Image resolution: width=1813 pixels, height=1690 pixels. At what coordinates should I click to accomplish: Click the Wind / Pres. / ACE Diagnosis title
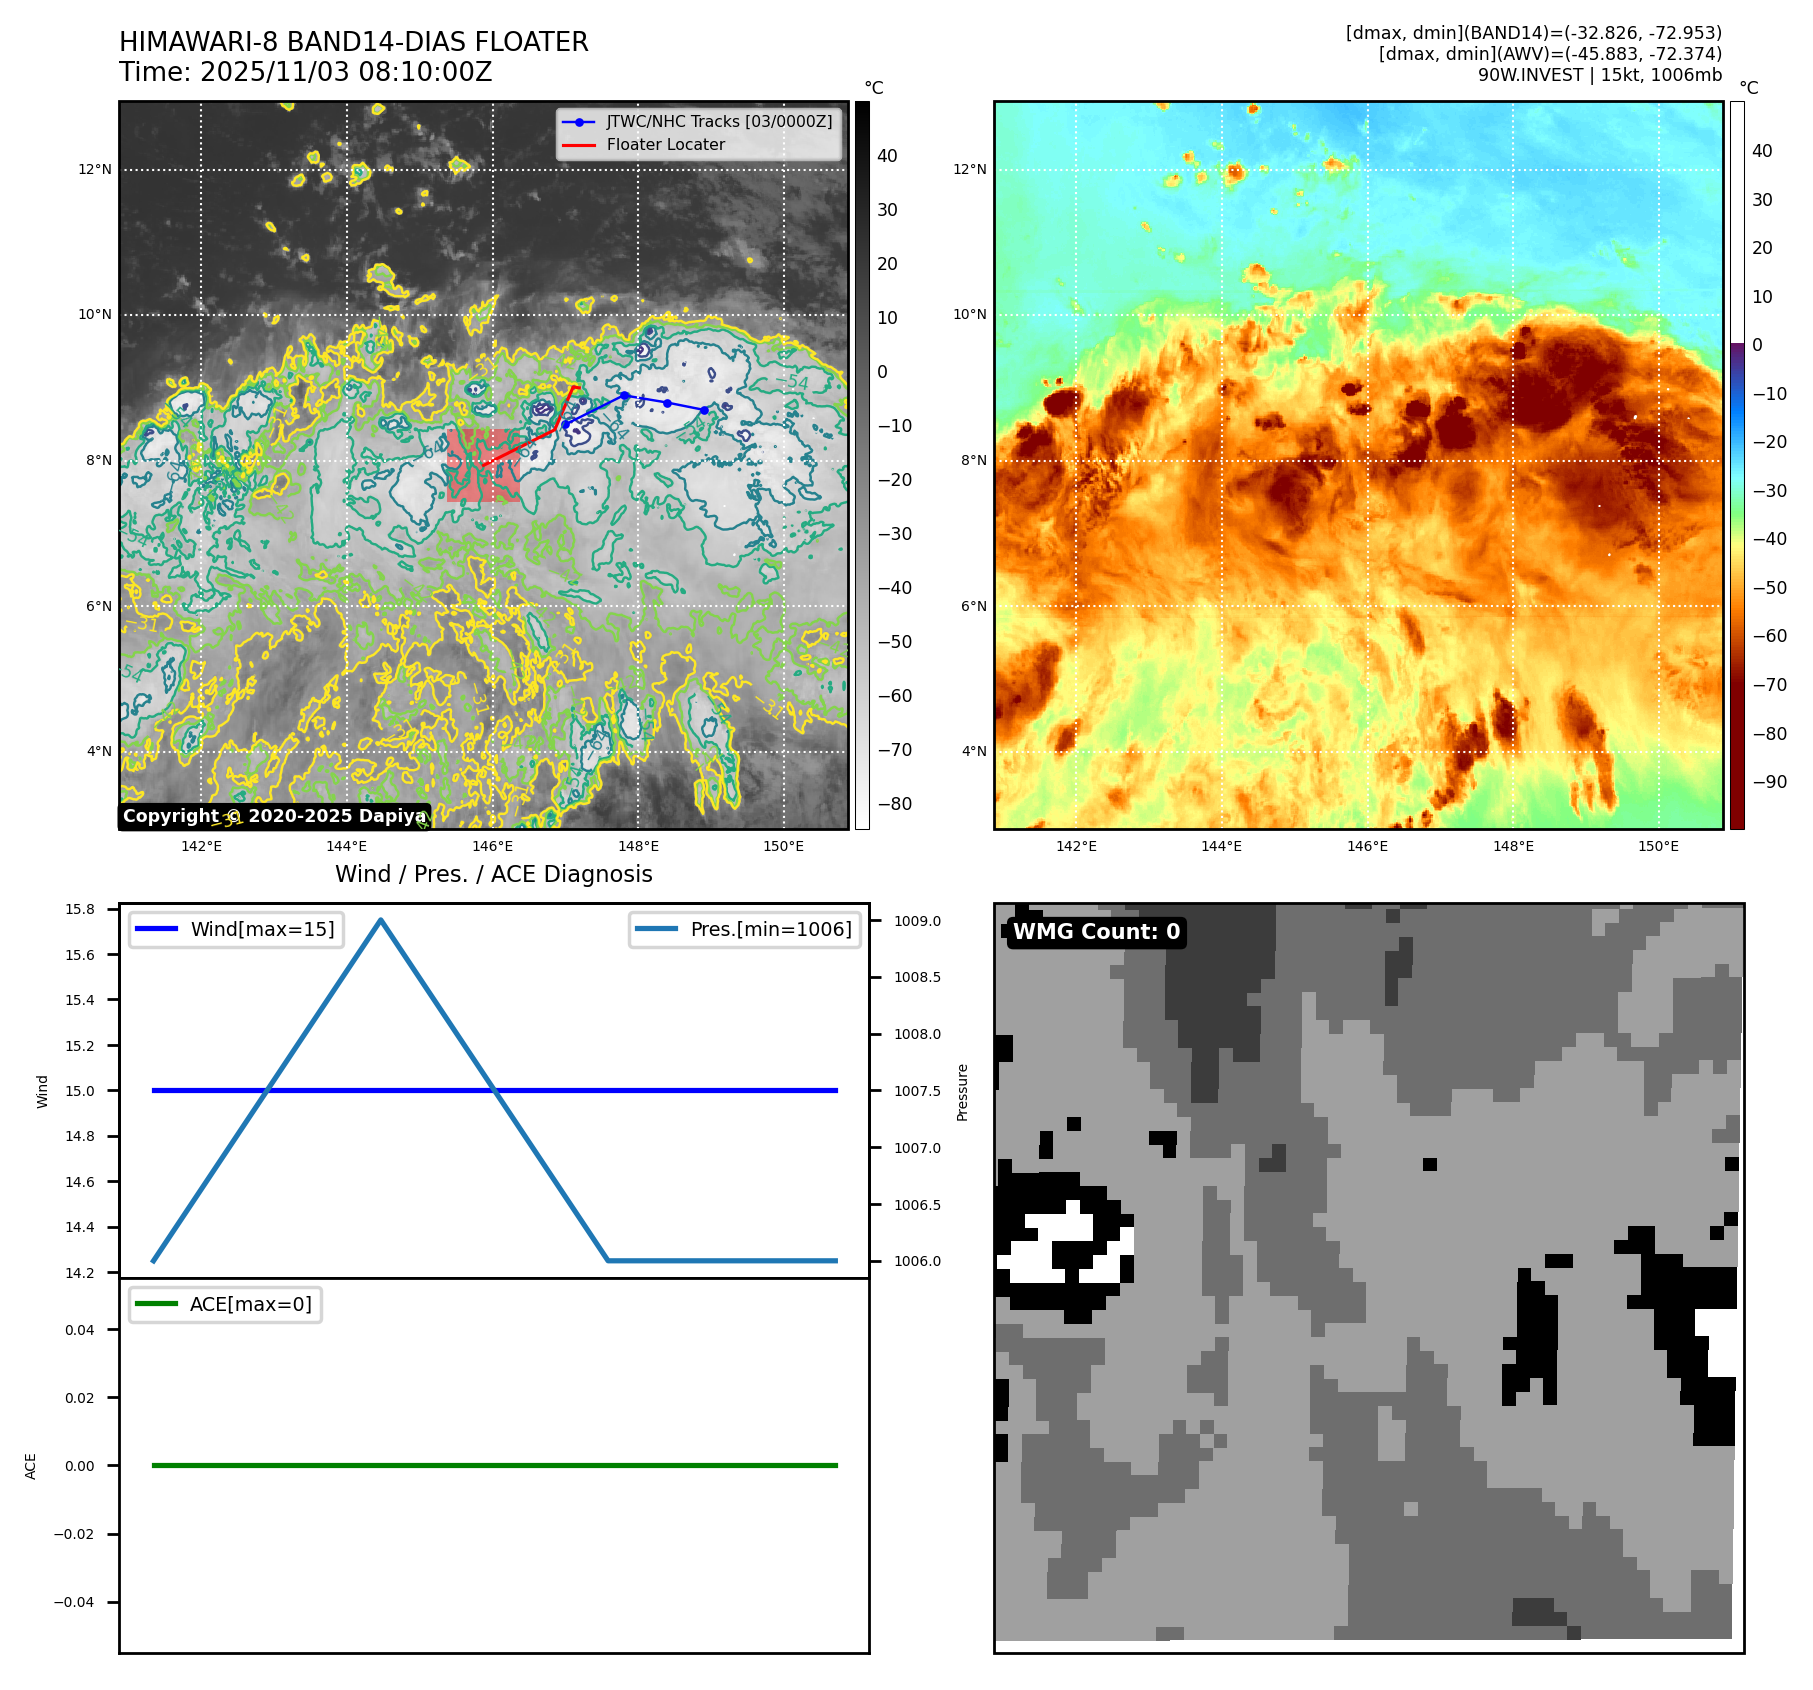pos(493,874)
